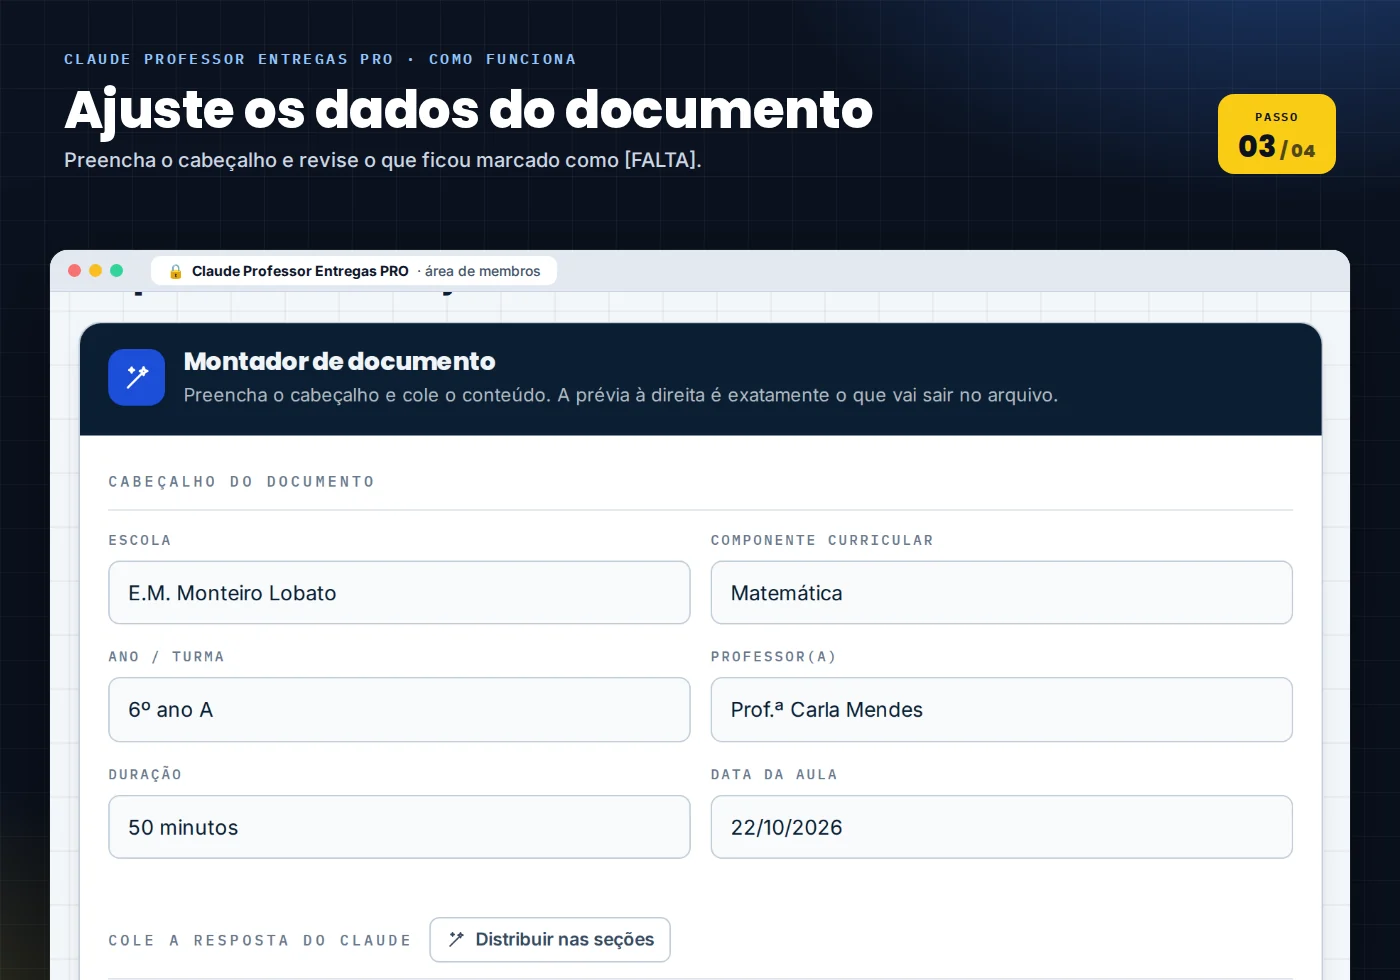Click the red close window dot

pyautogui.click(x=74, y=270)
